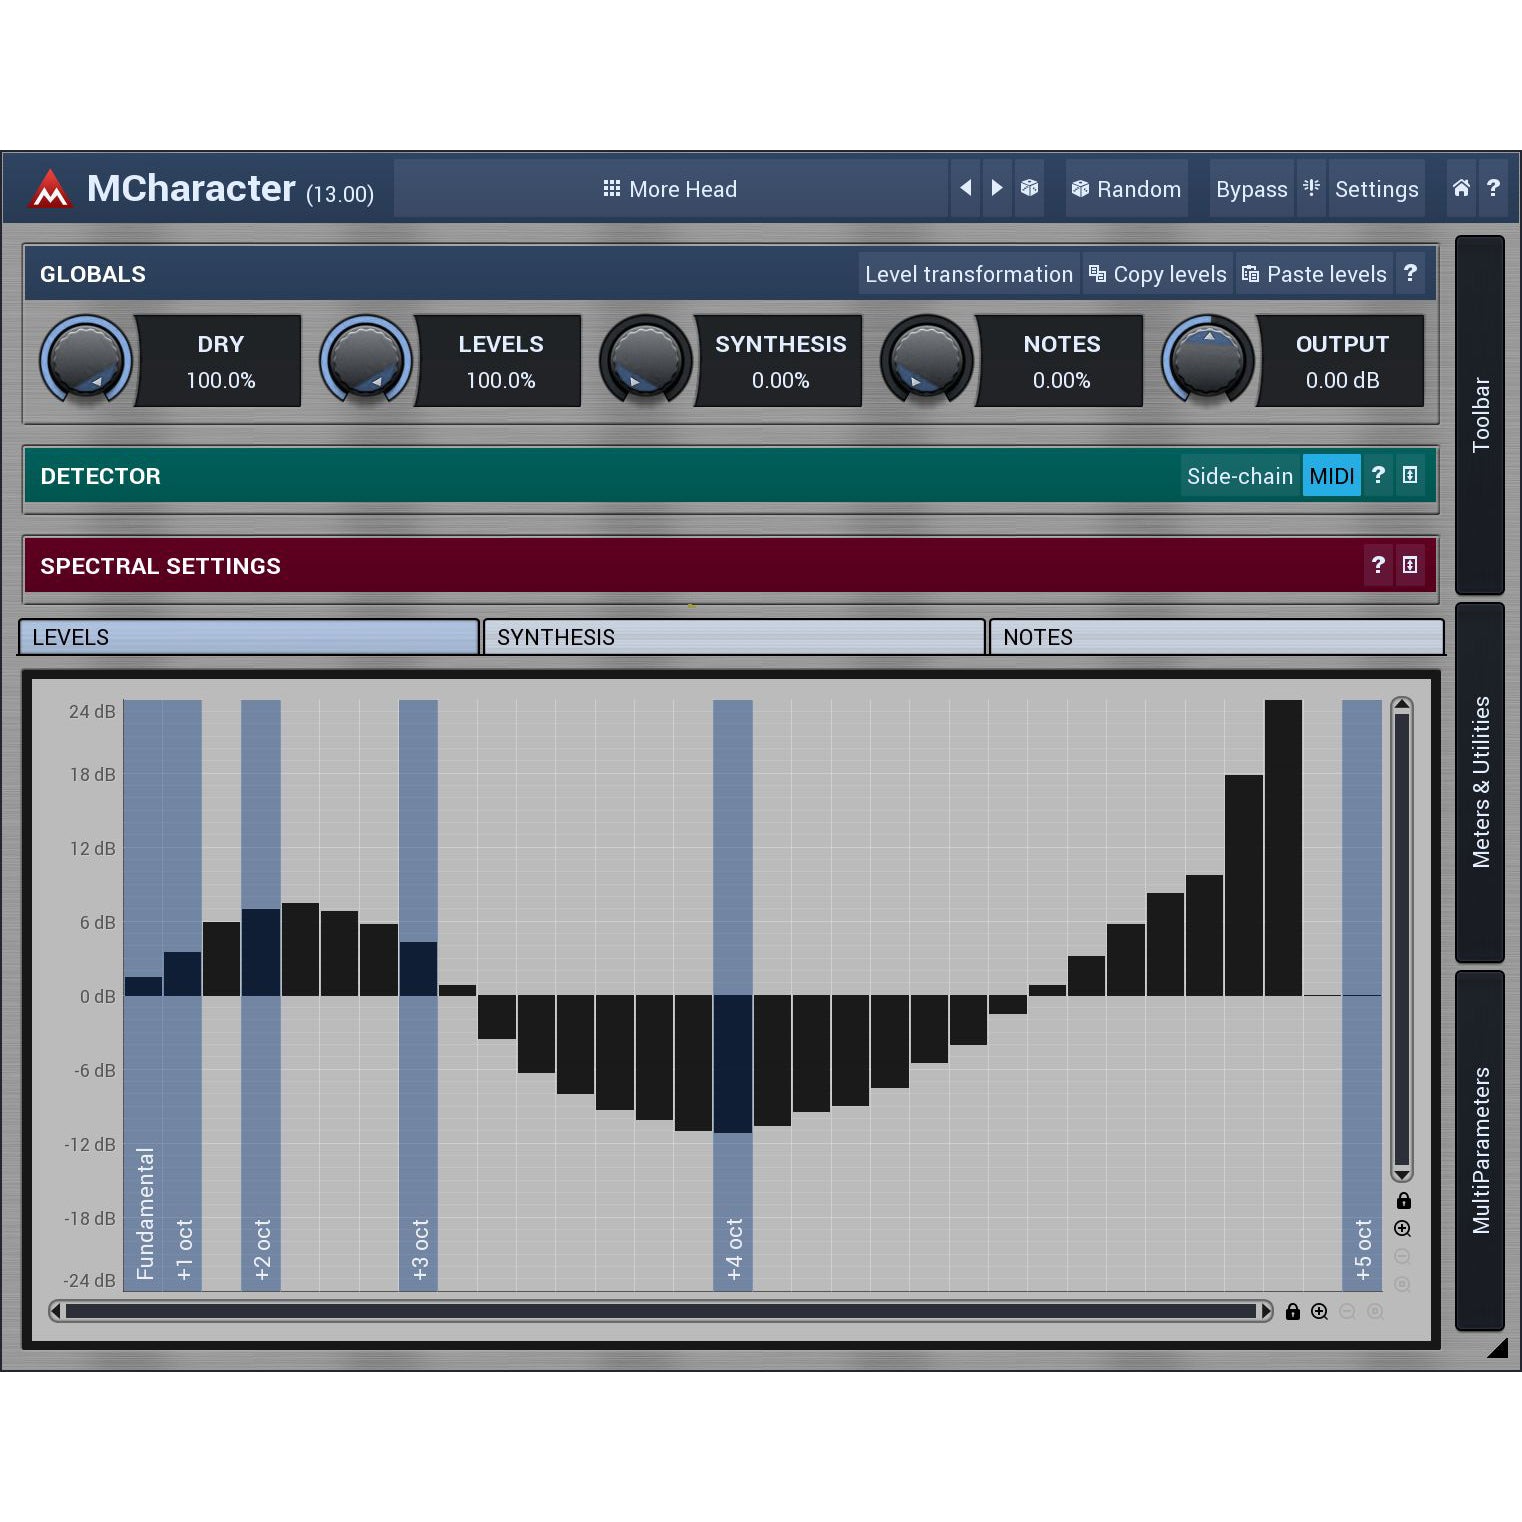Expand the Detector panel

coord(1410,475)
